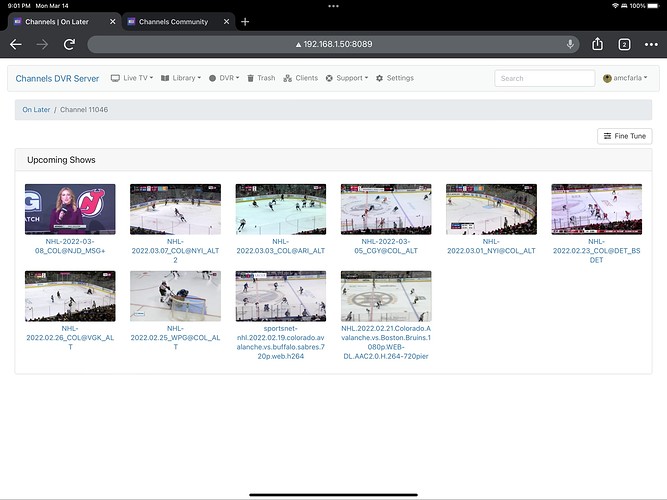This screenshot has height=500, width=667.
Task: Open the tab switcher showing 2 tabs
Action: pyautogui.click(x=624, y=44)
